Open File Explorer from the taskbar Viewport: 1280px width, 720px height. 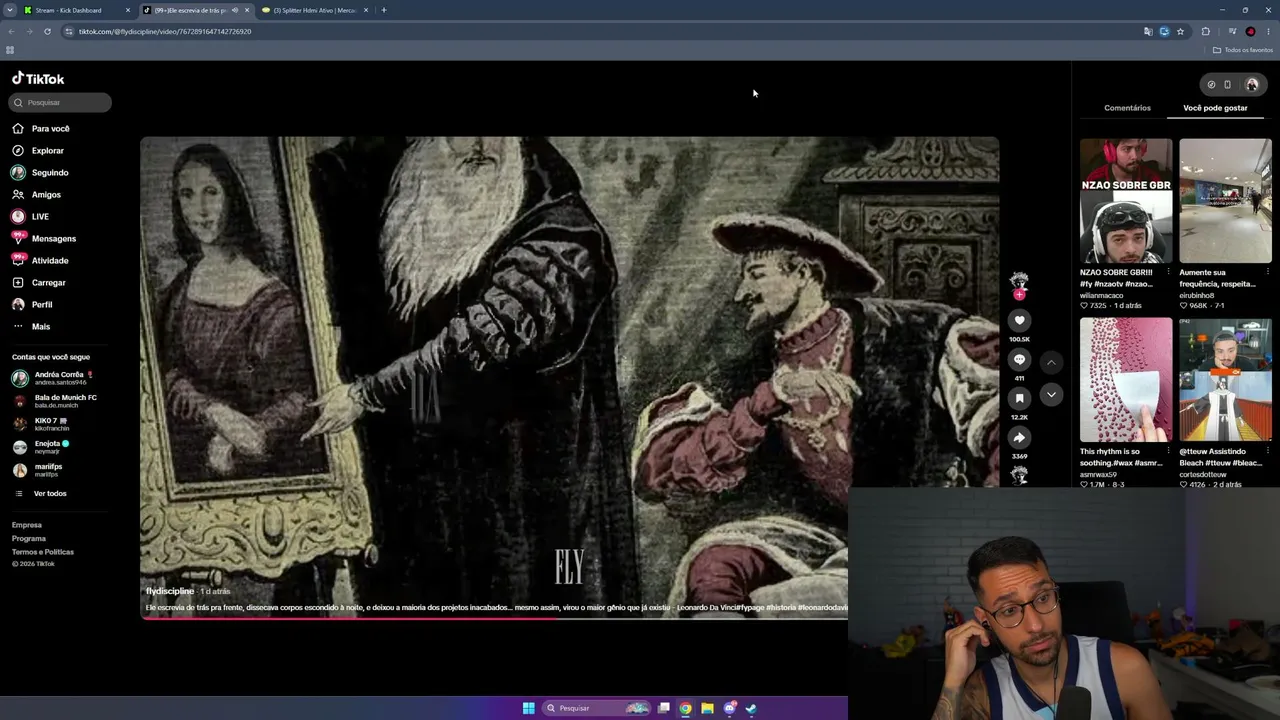click(707, 708)
